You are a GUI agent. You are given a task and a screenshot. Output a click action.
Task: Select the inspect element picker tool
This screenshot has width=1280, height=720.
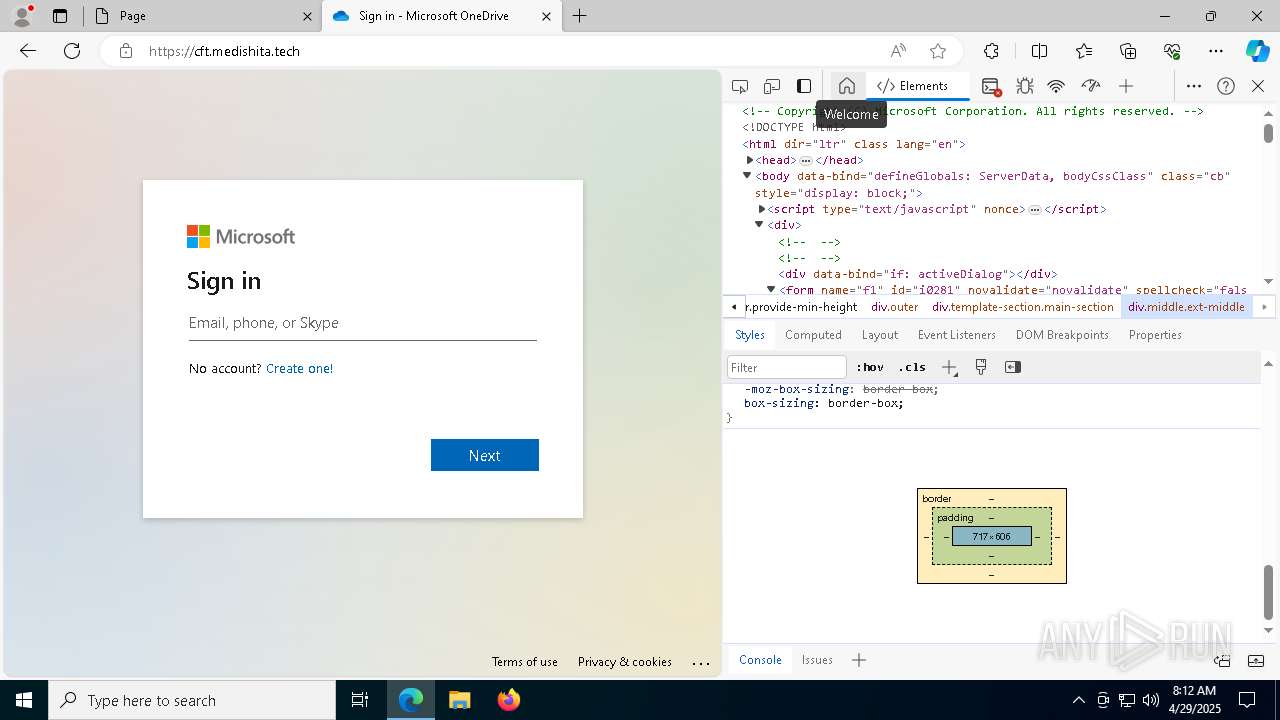coord(740,86)
